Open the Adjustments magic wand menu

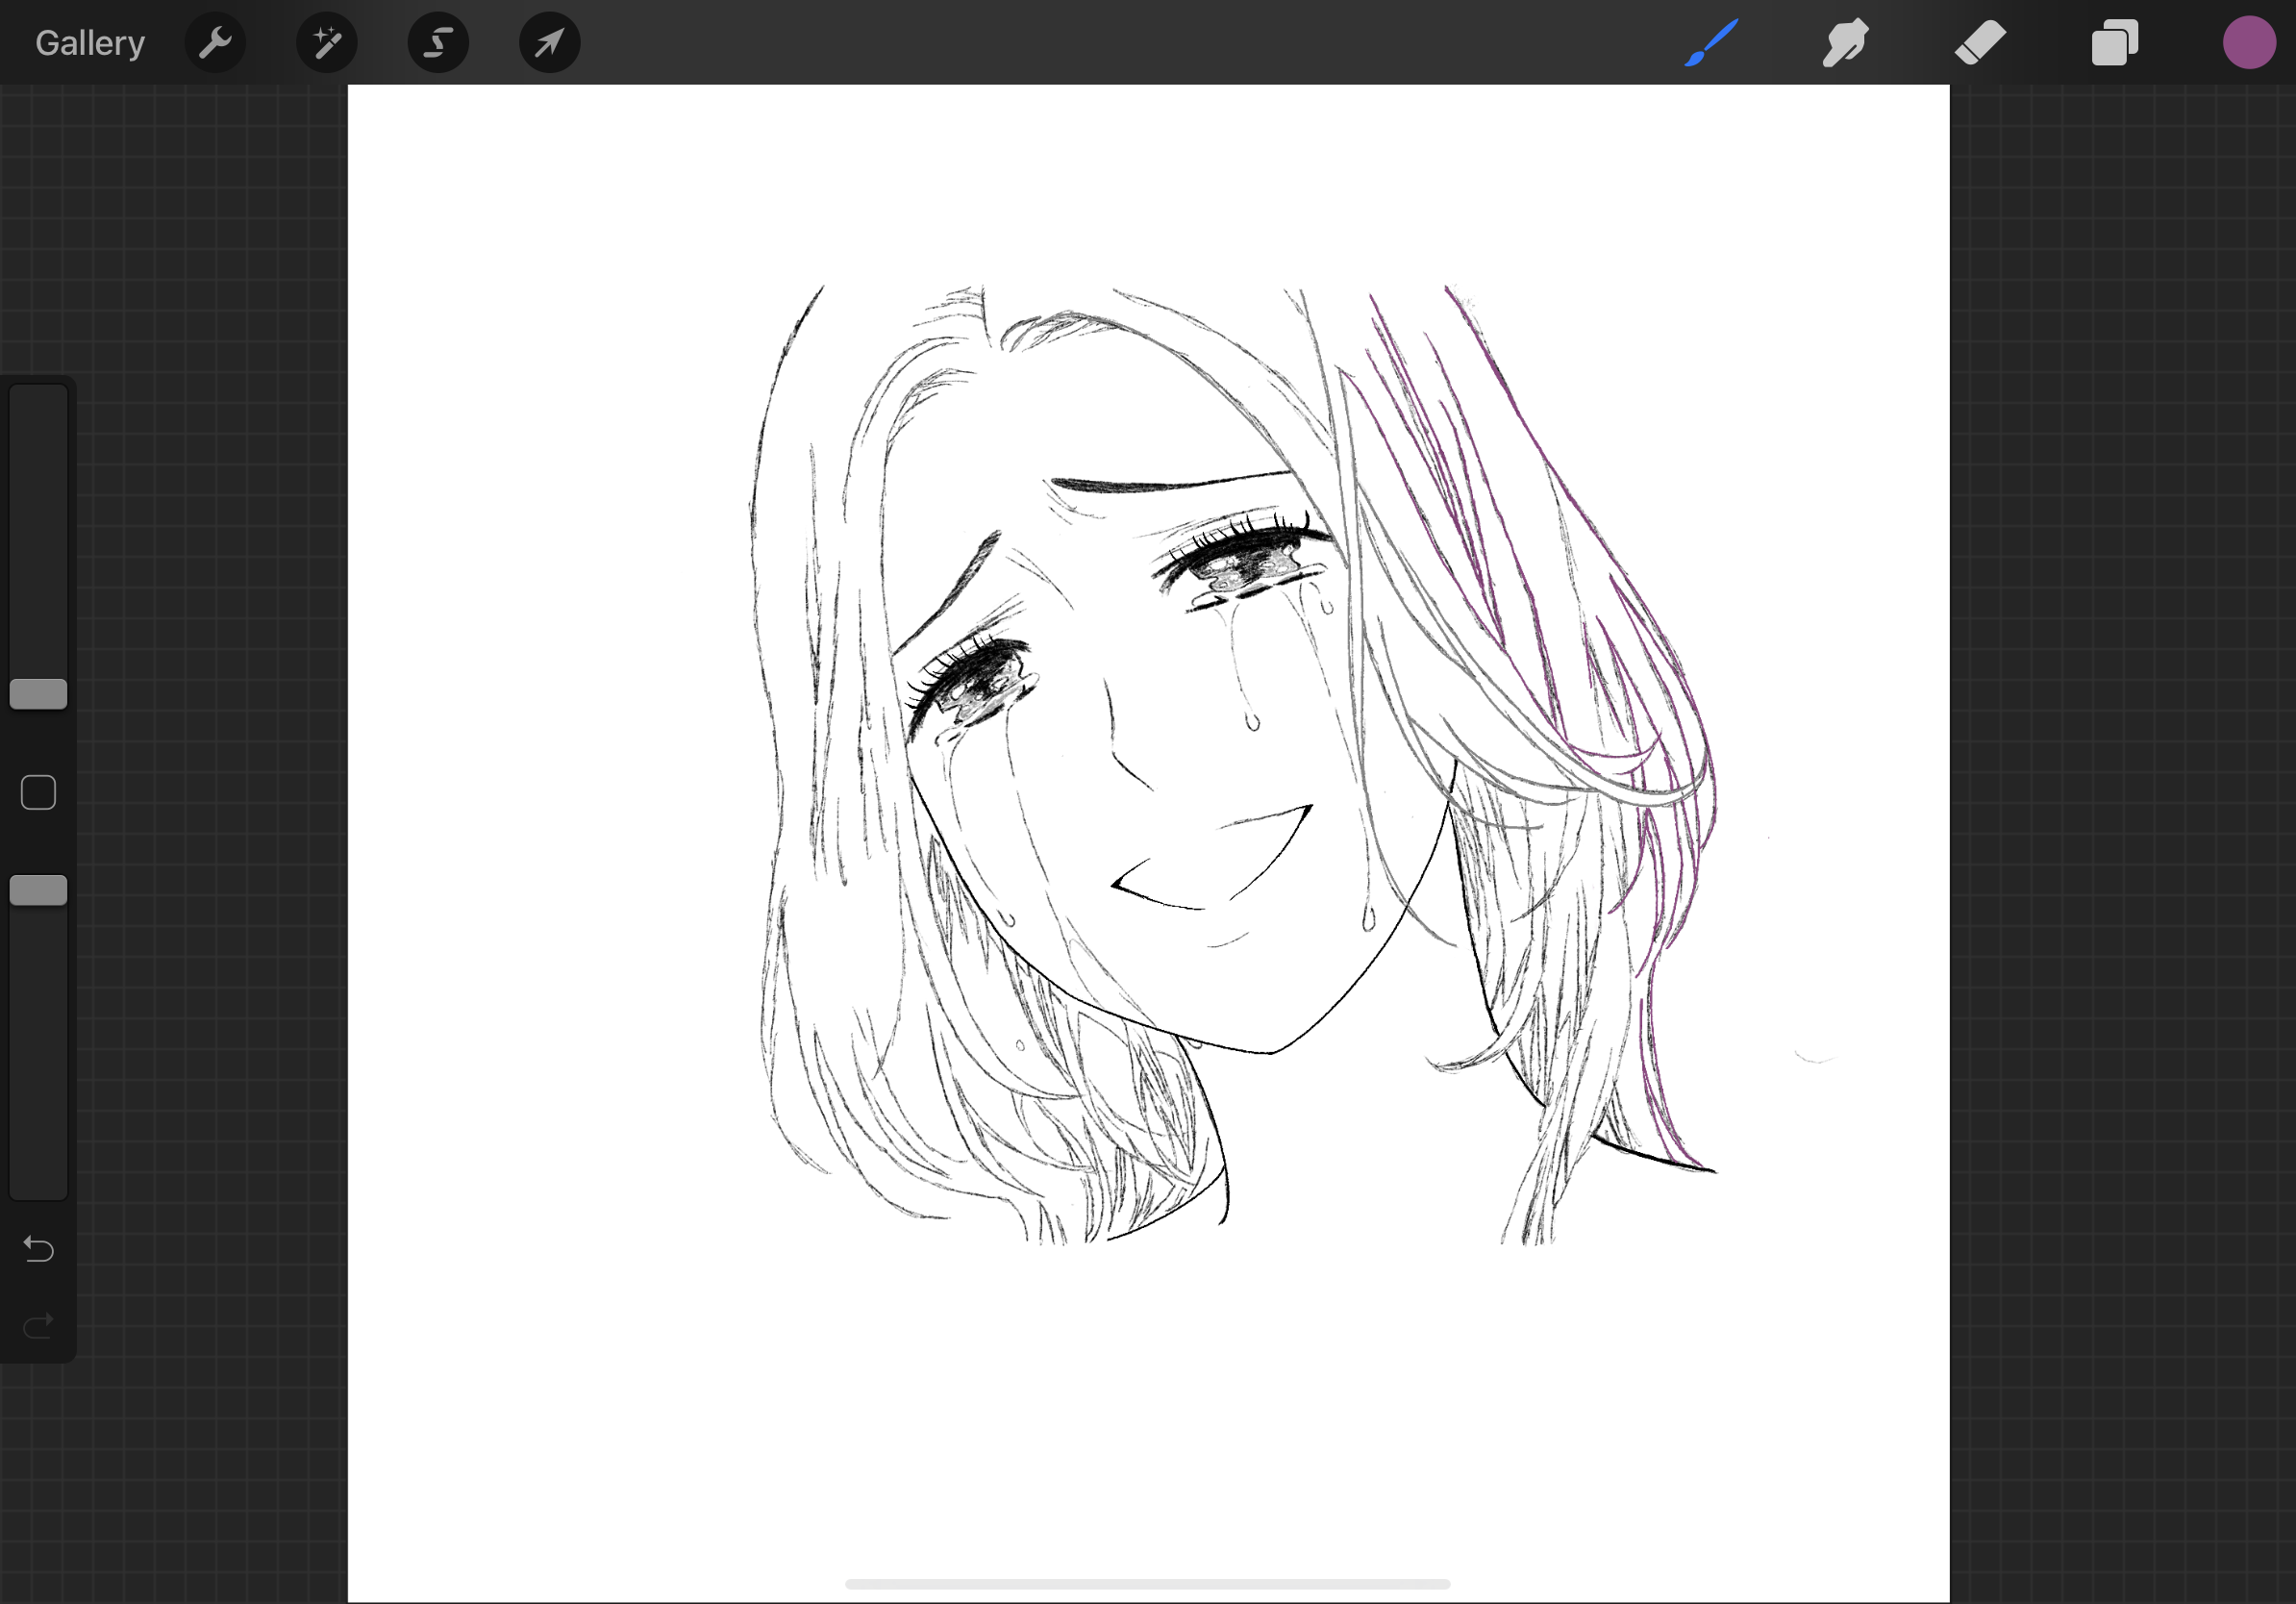[x=327, y=42]
